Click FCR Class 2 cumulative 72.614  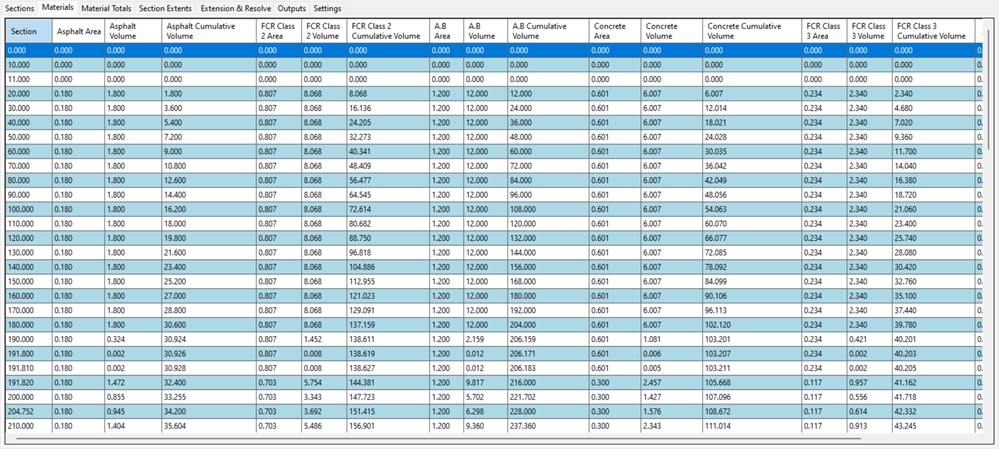tap(387, 209)
